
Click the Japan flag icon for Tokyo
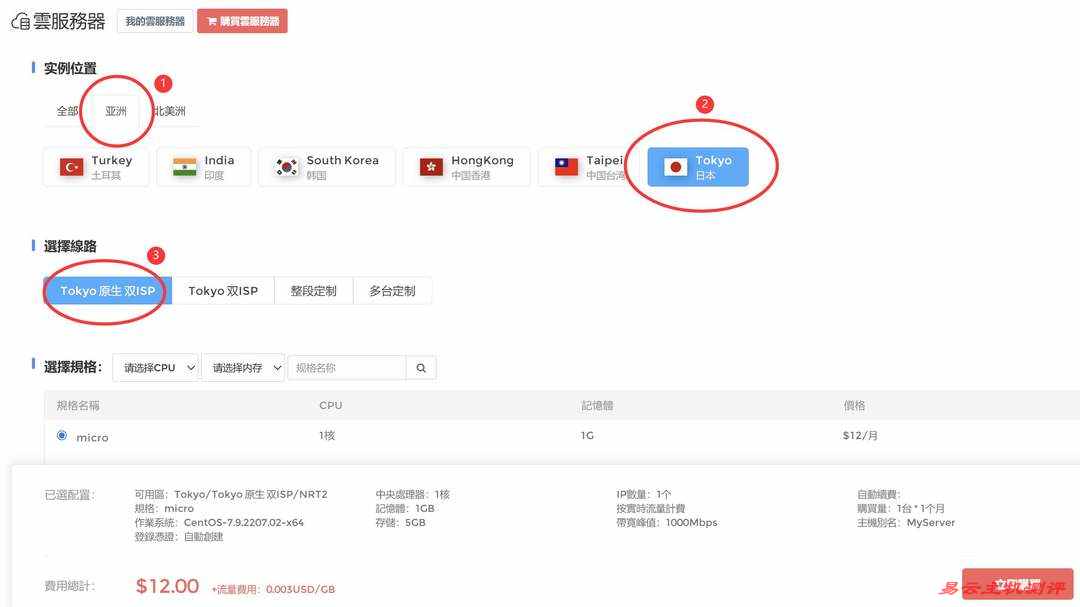pyautogui.click(x=676, y=167)
